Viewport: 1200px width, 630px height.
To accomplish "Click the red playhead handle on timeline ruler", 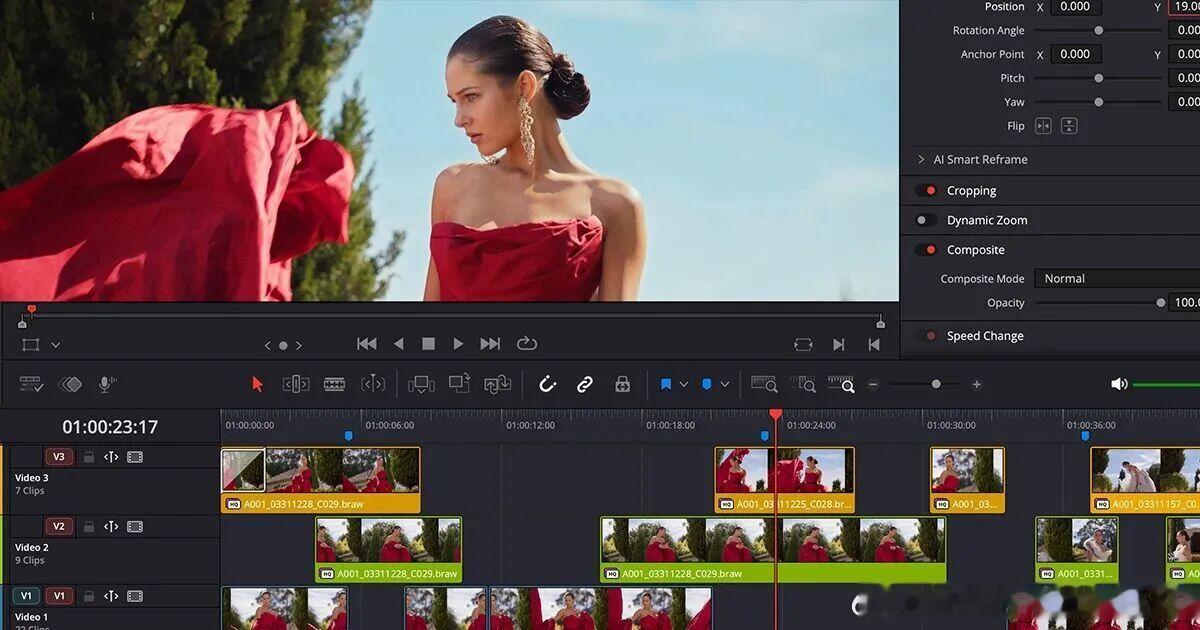I will point(775,414).
